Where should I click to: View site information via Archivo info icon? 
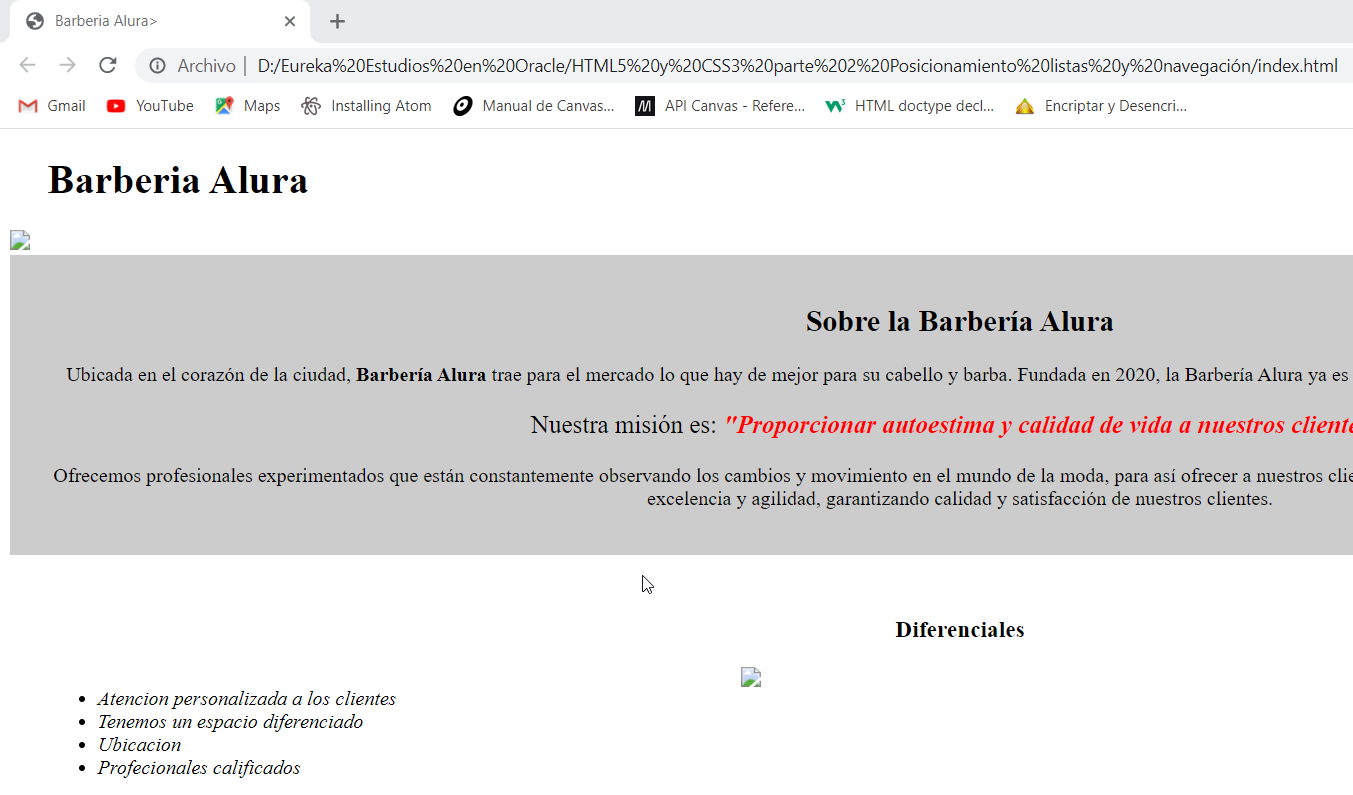click(x=157, y=66)
